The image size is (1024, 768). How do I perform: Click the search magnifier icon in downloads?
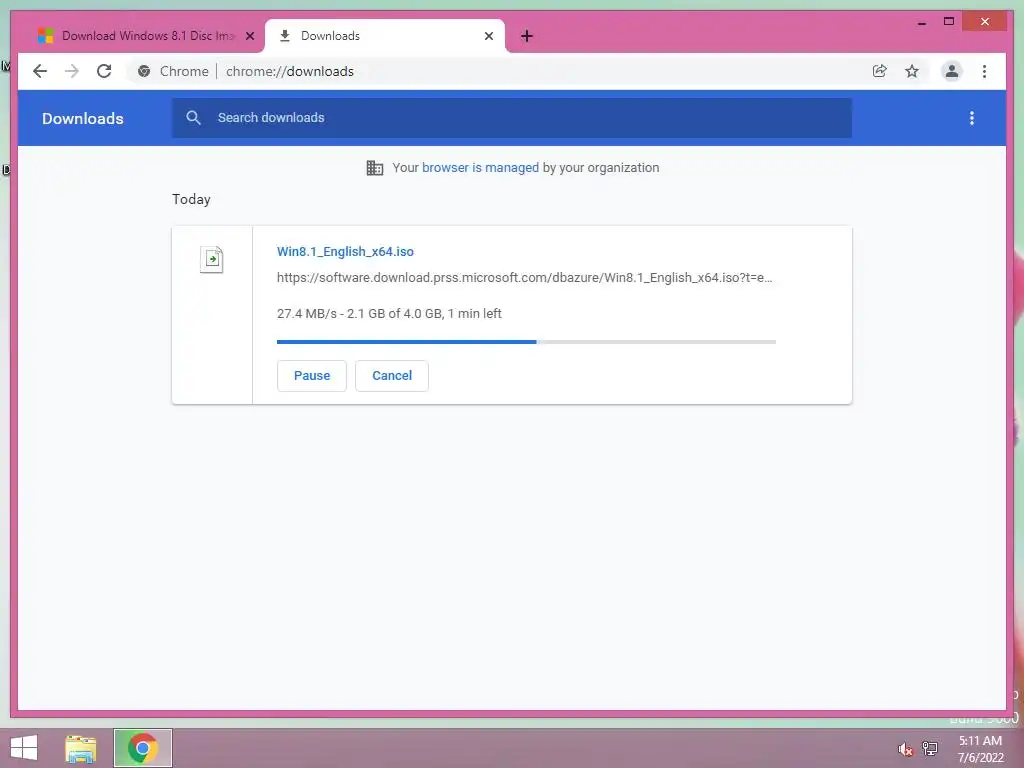coord(193,118)
